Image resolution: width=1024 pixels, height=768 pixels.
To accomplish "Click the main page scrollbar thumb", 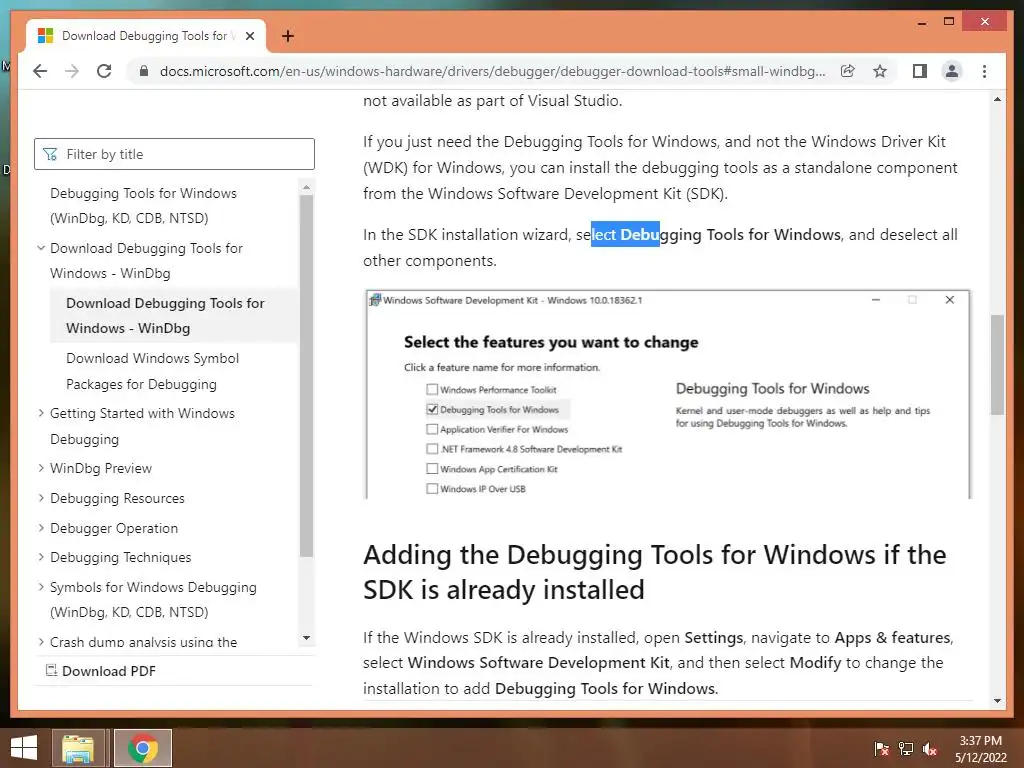I will [x=997, y=364].
